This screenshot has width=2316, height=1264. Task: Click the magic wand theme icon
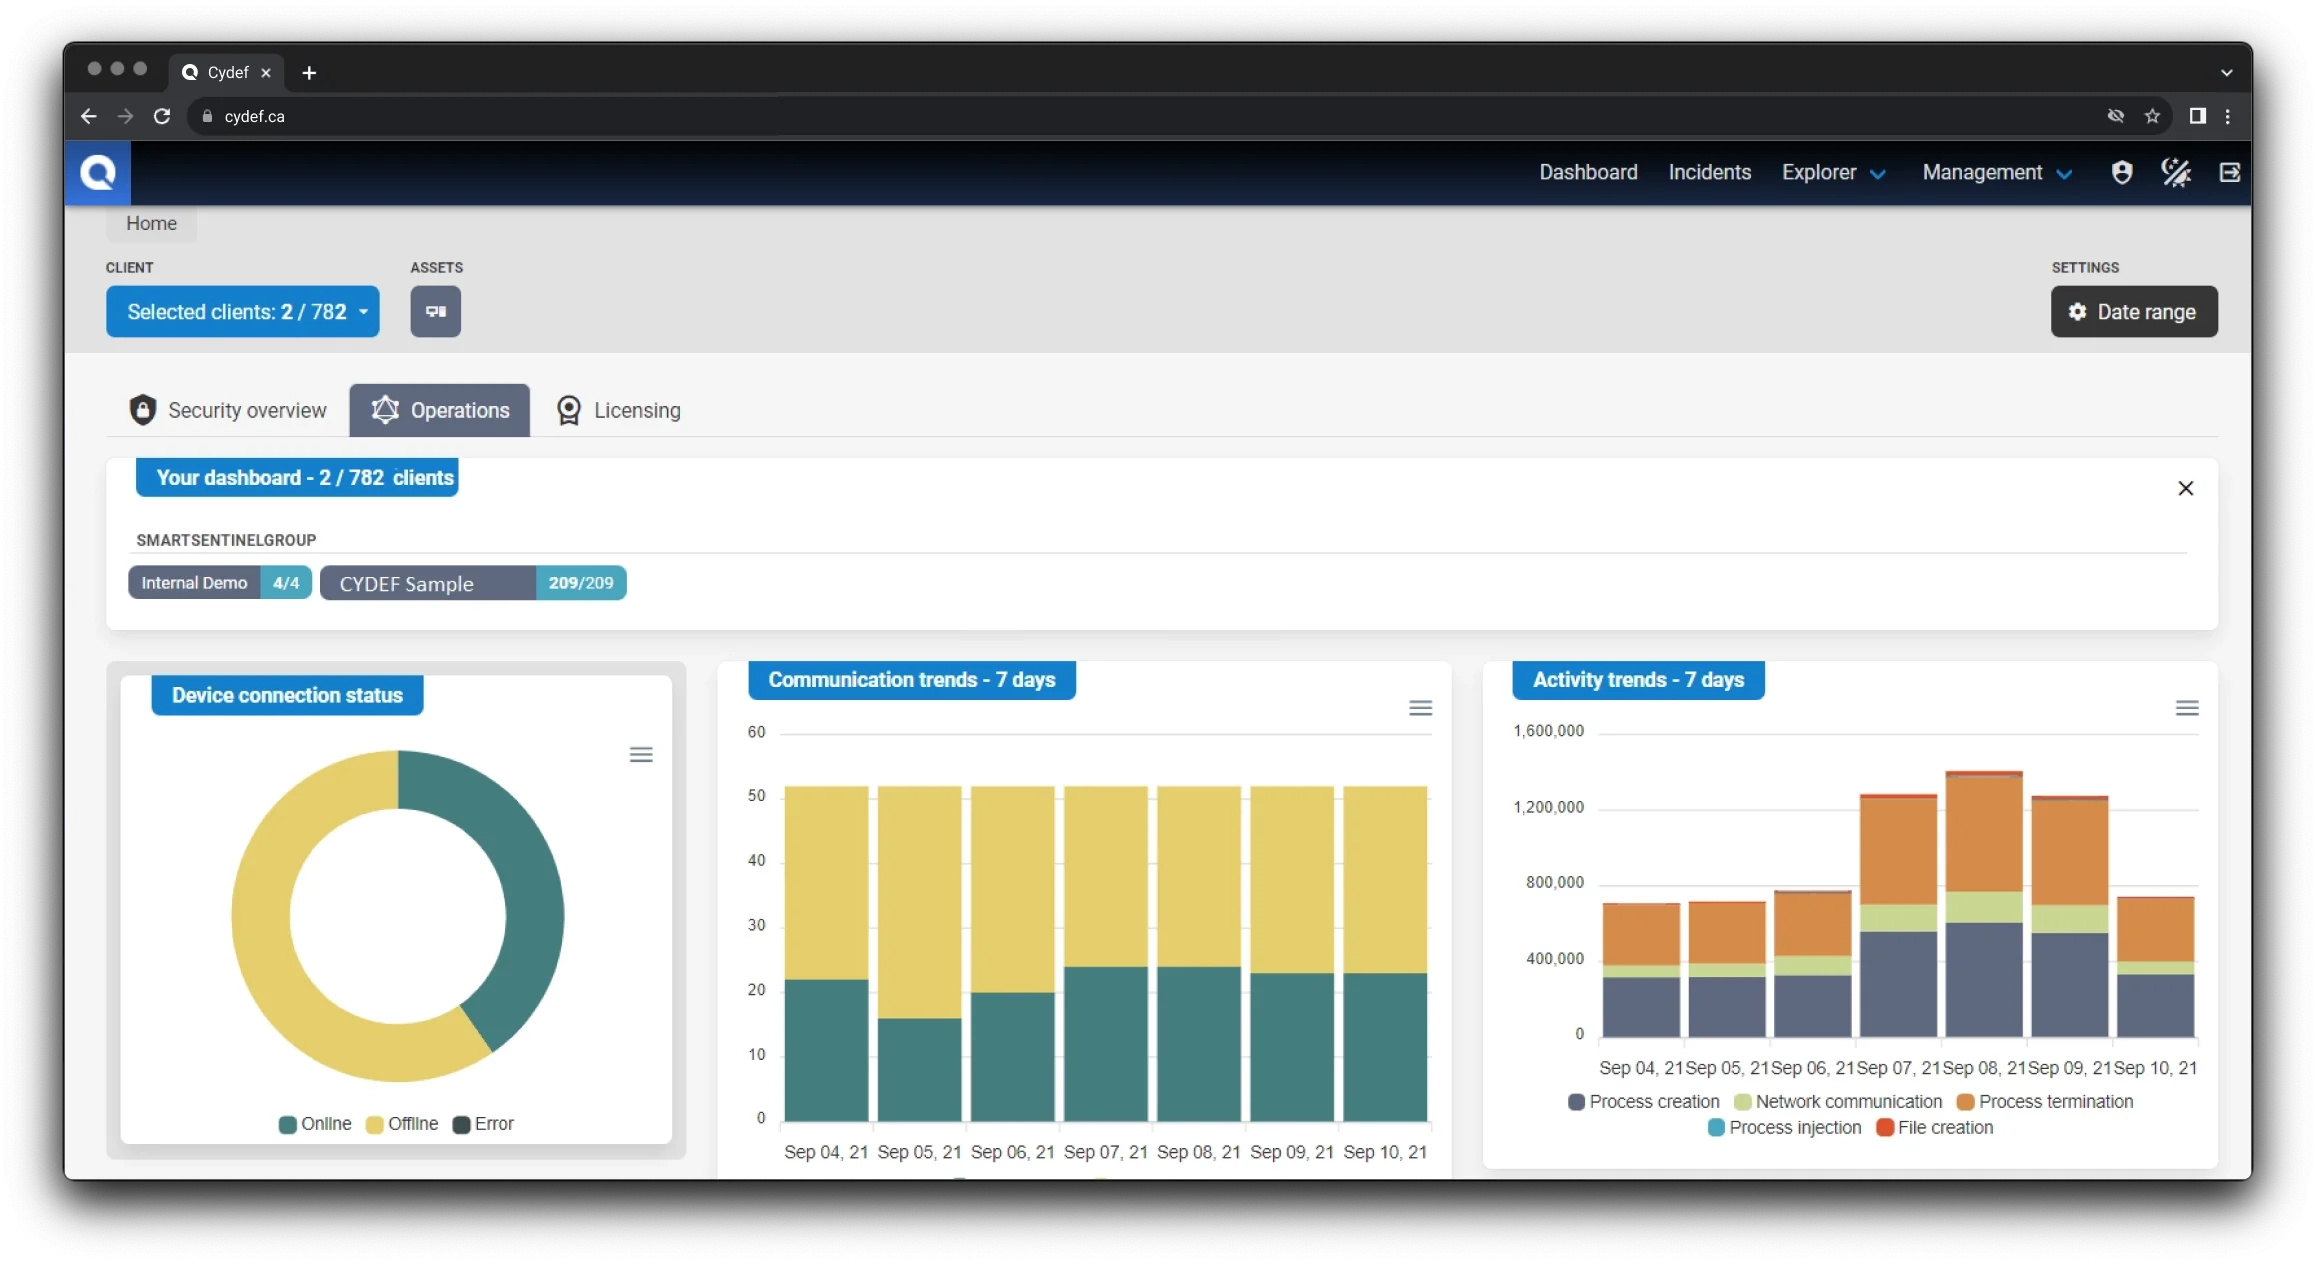[x=2175, y=173]
